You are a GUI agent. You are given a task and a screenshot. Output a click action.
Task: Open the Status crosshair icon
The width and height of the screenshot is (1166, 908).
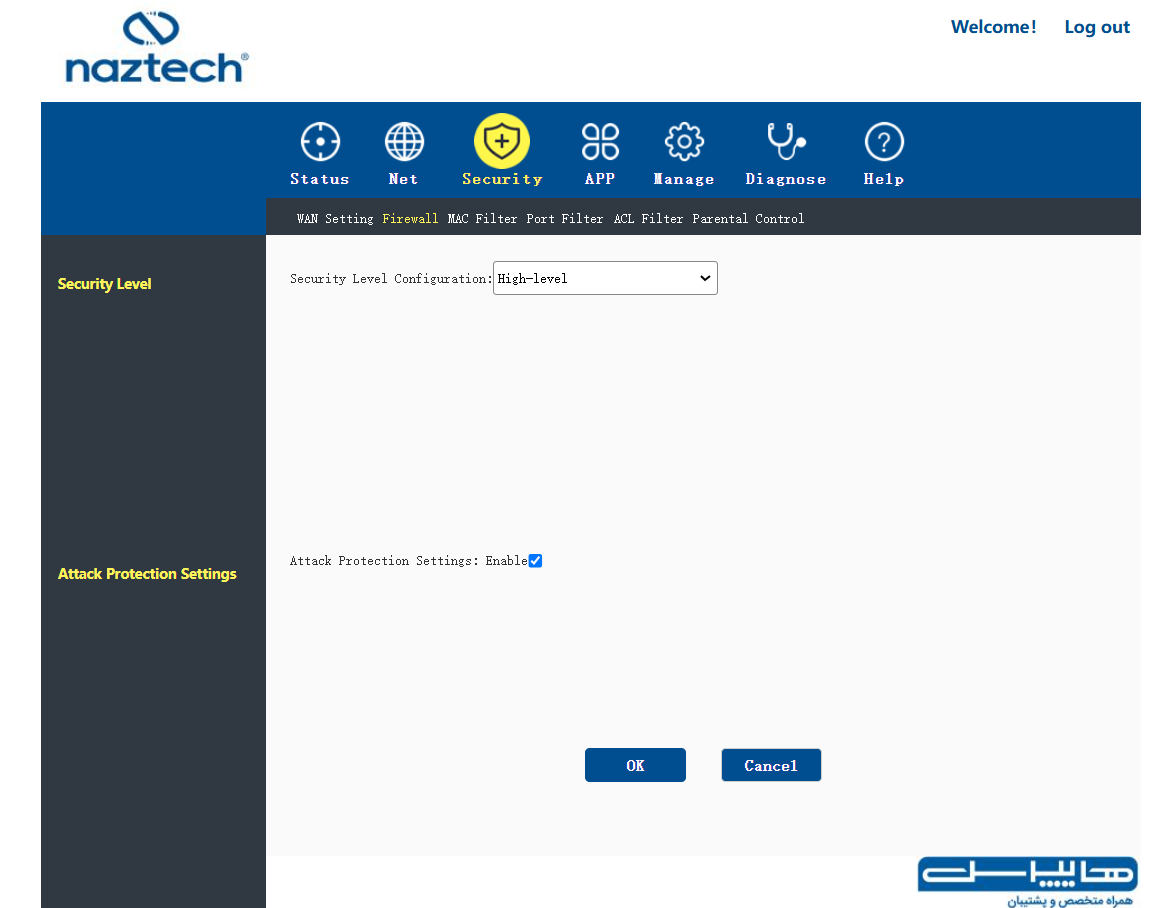(320, 141)
